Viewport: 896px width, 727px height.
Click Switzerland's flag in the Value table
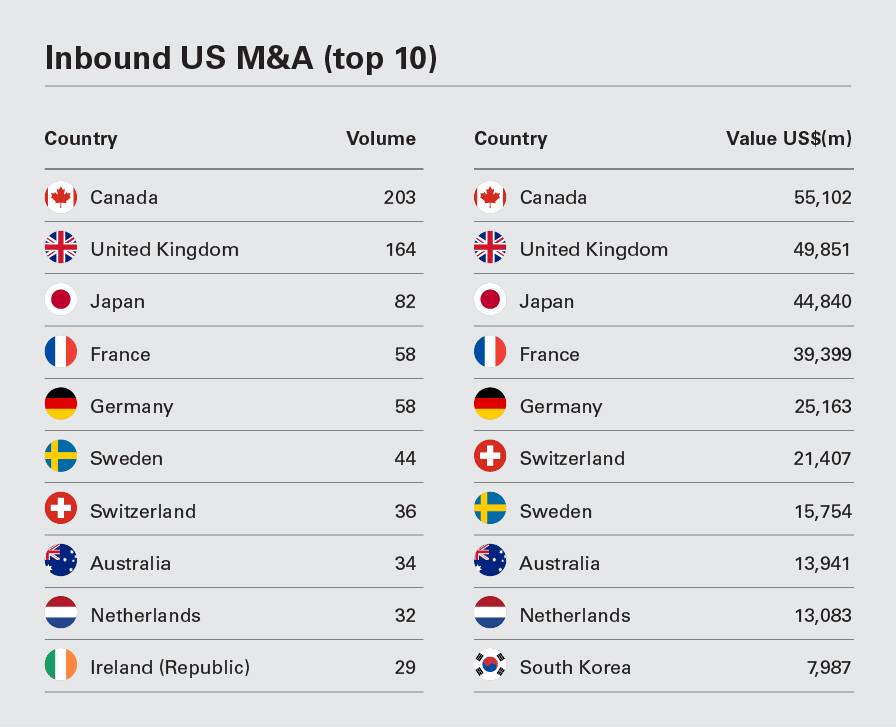tap(490, 458)
